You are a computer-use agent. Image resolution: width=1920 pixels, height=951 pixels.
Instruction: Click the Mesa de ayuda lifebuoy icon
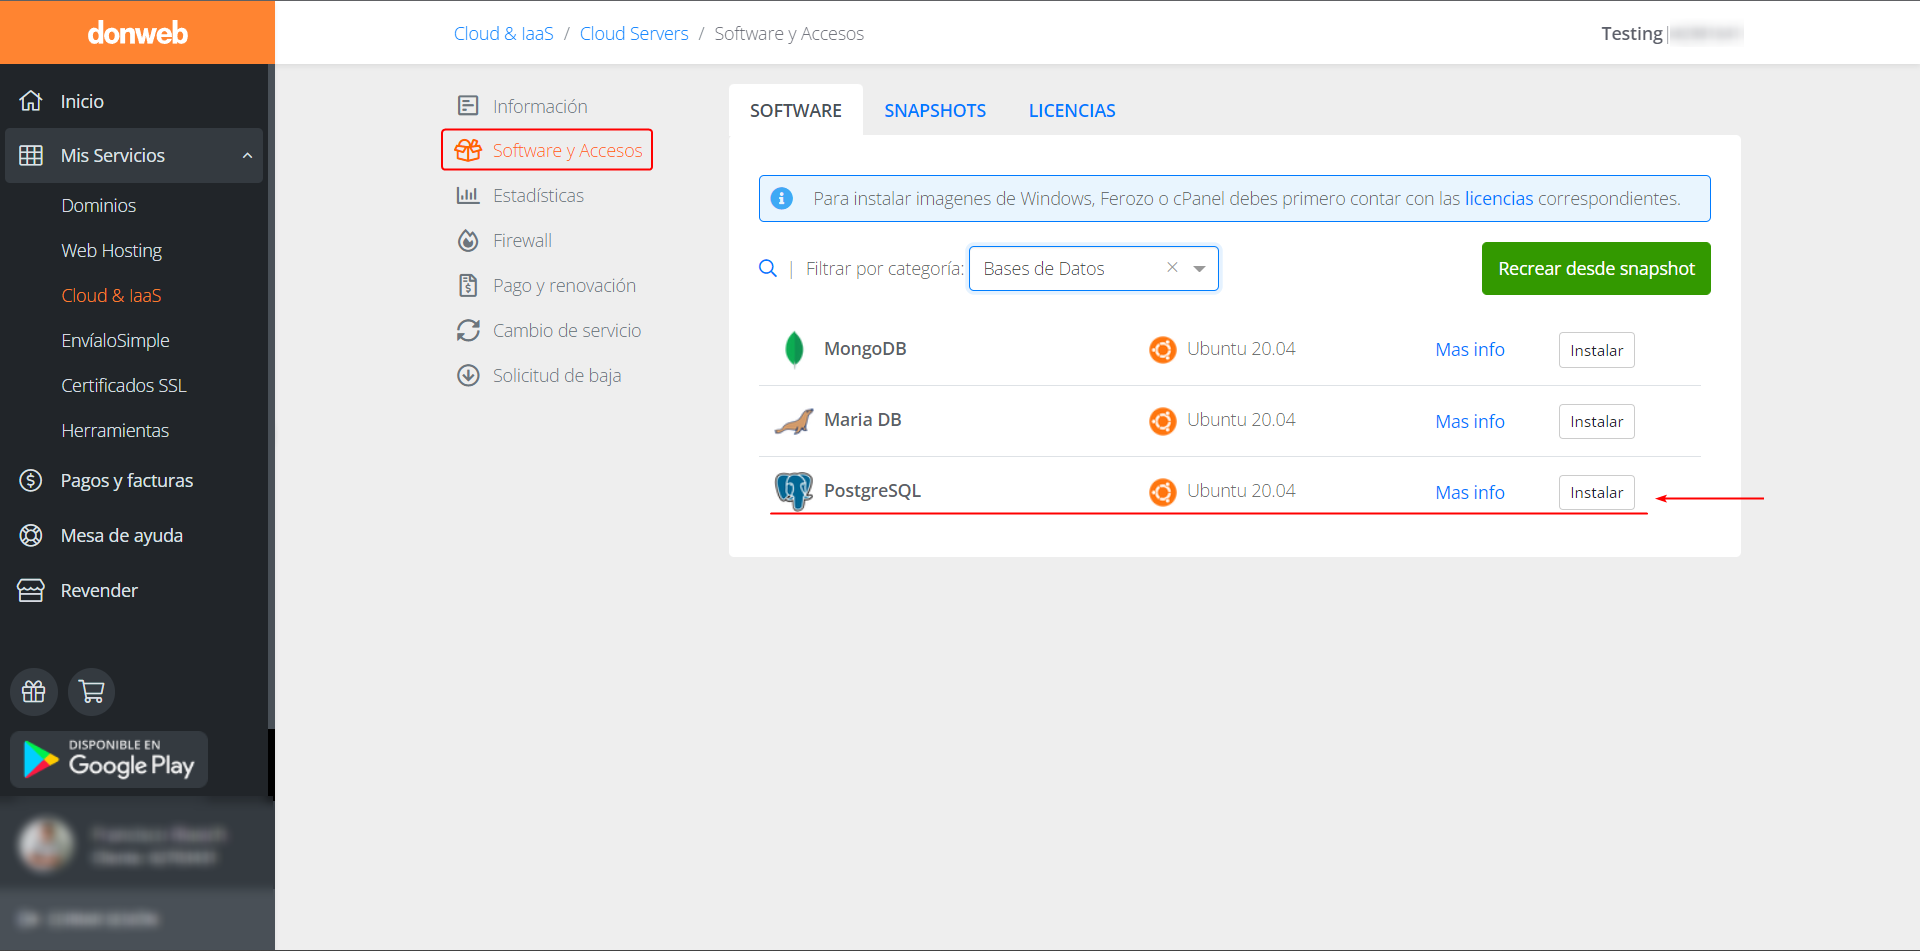[31, 535]
